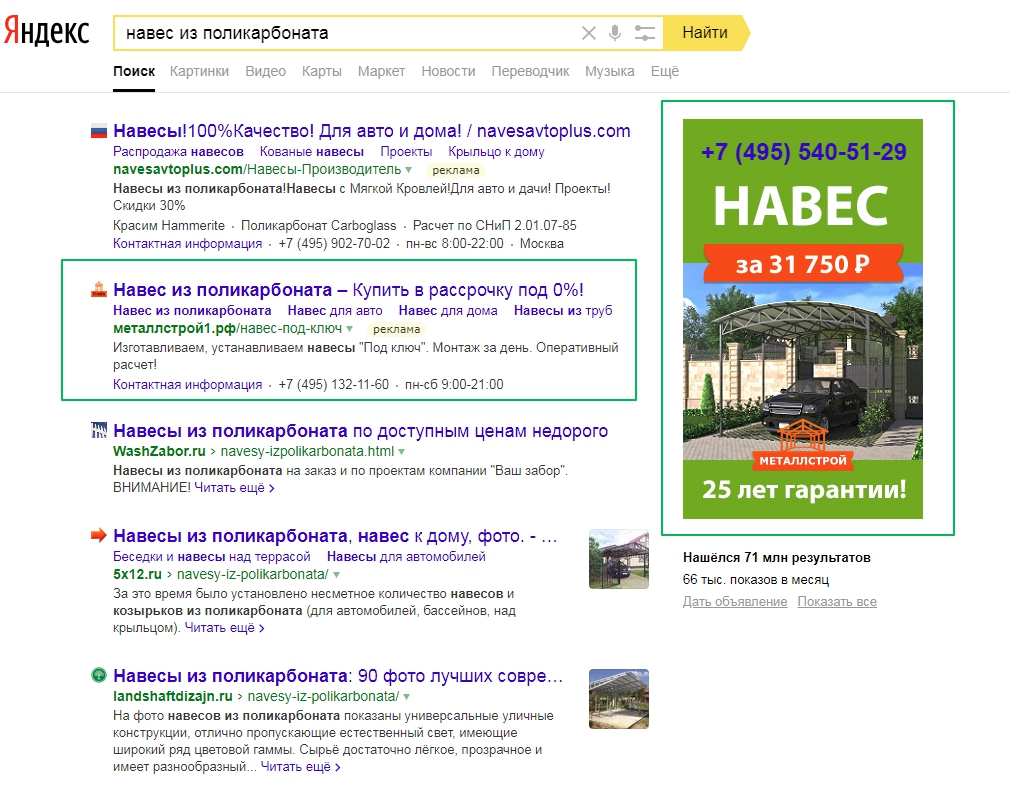Click the Russian flag favicon of navesavtoplus result

coord(100,130)
